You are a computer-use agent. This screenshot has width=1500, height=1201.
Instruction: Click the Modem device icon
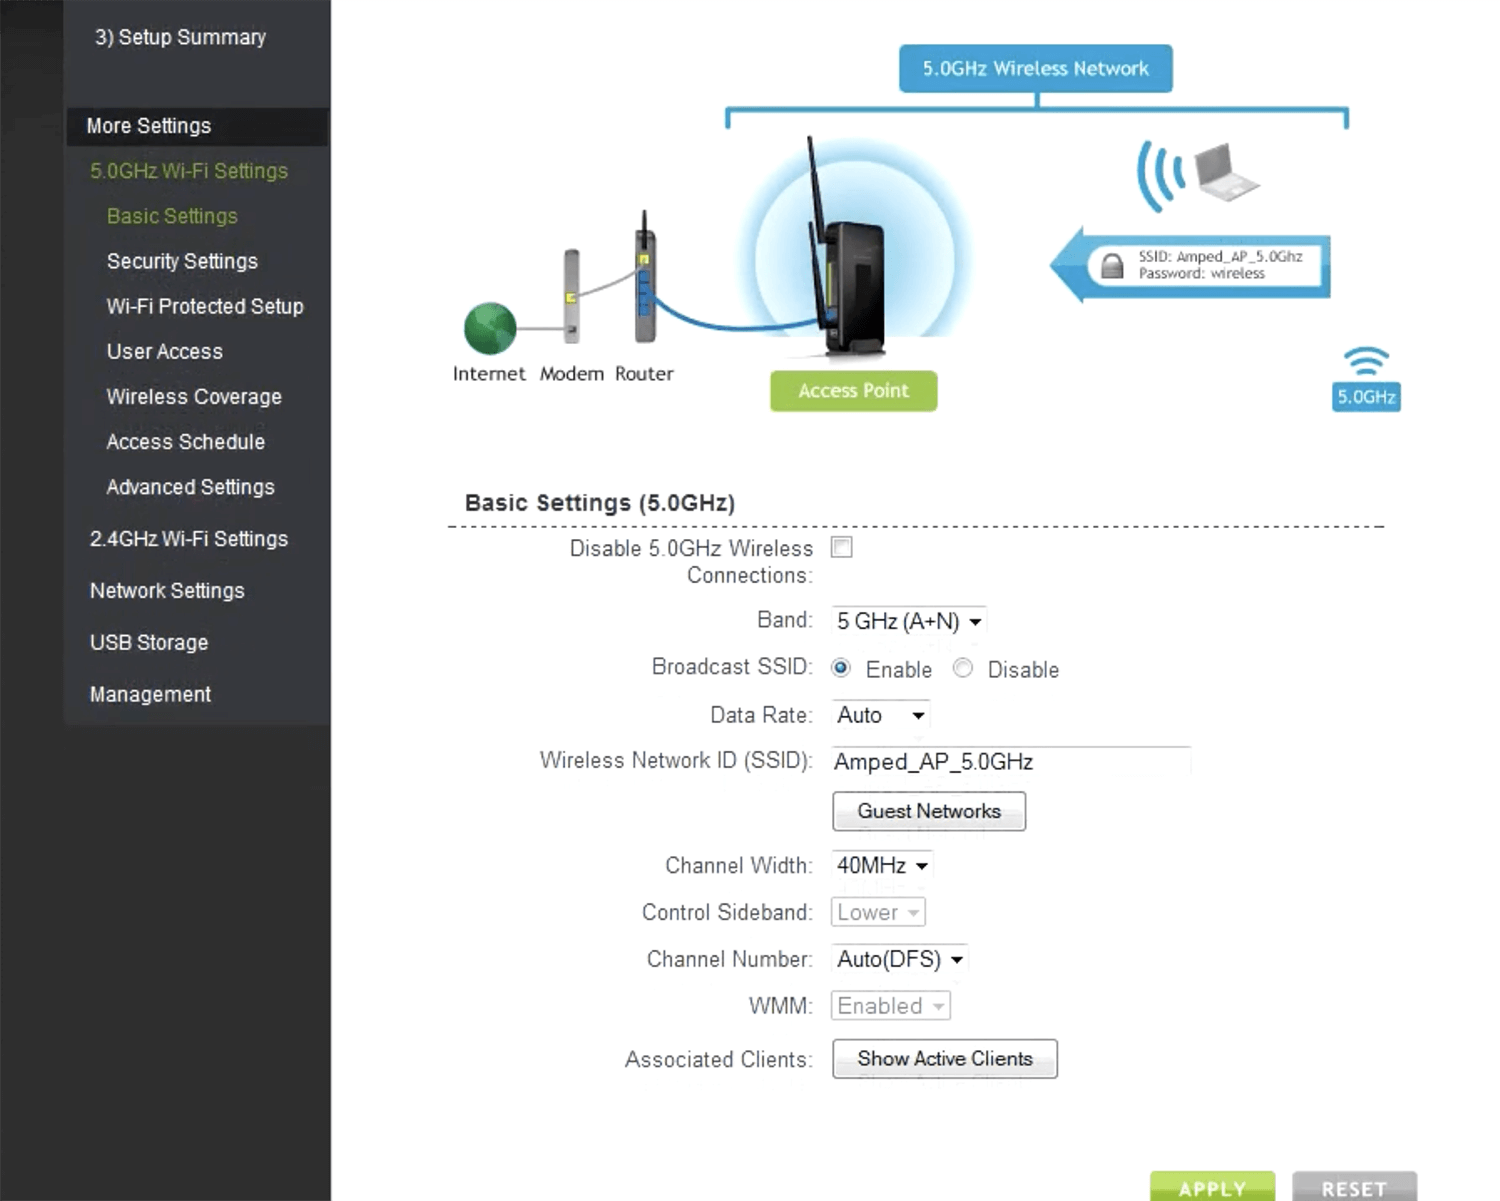click(571, 296)
